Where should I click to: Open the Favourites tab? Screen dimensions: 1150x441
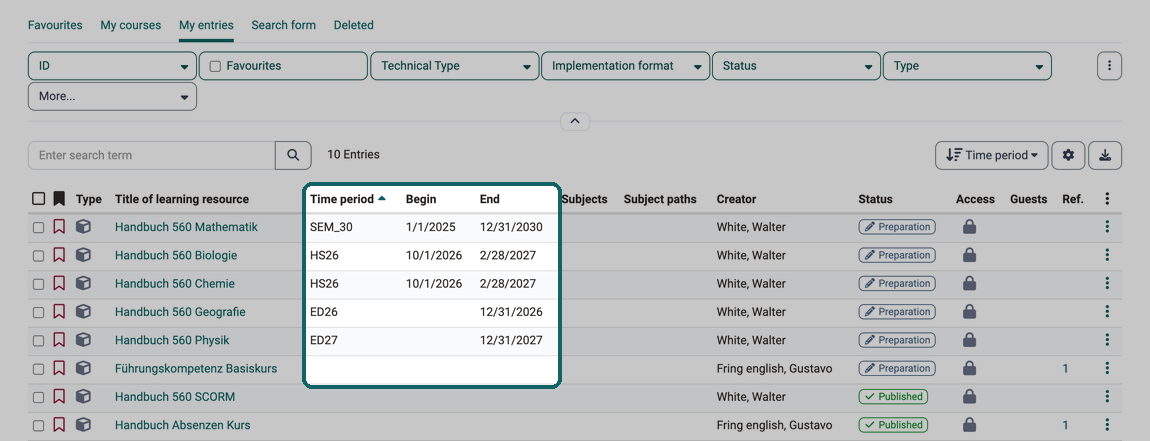55,25
